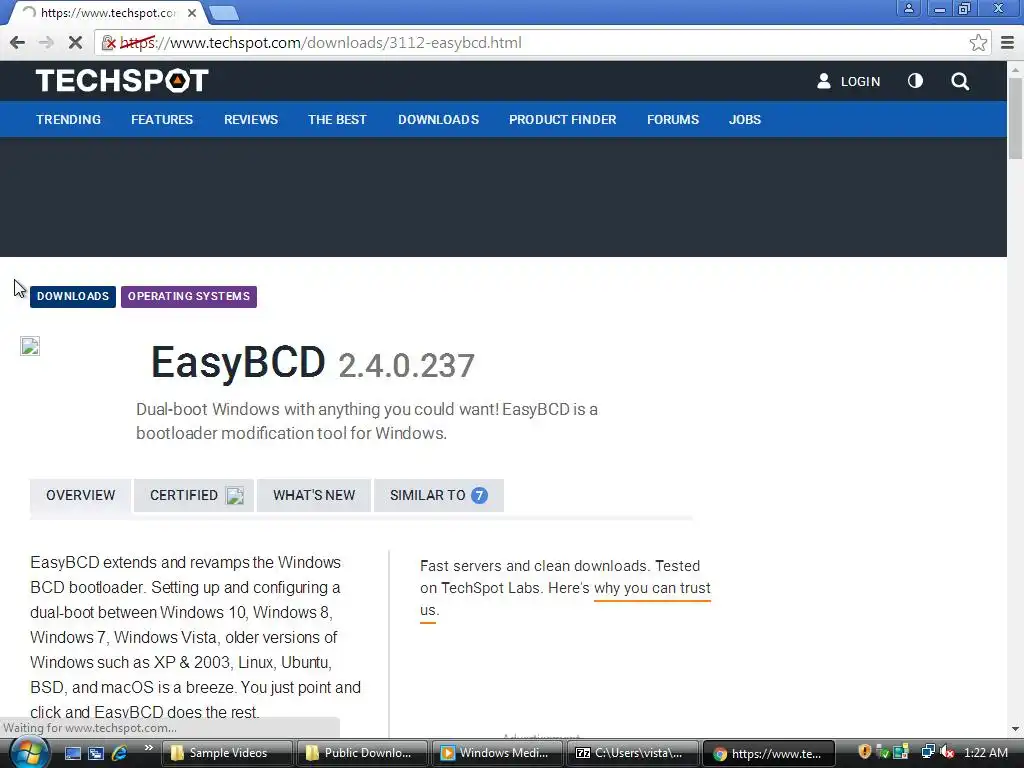Open FORUMS nav item
The image size is (1024, 768).
click(673, 120)
